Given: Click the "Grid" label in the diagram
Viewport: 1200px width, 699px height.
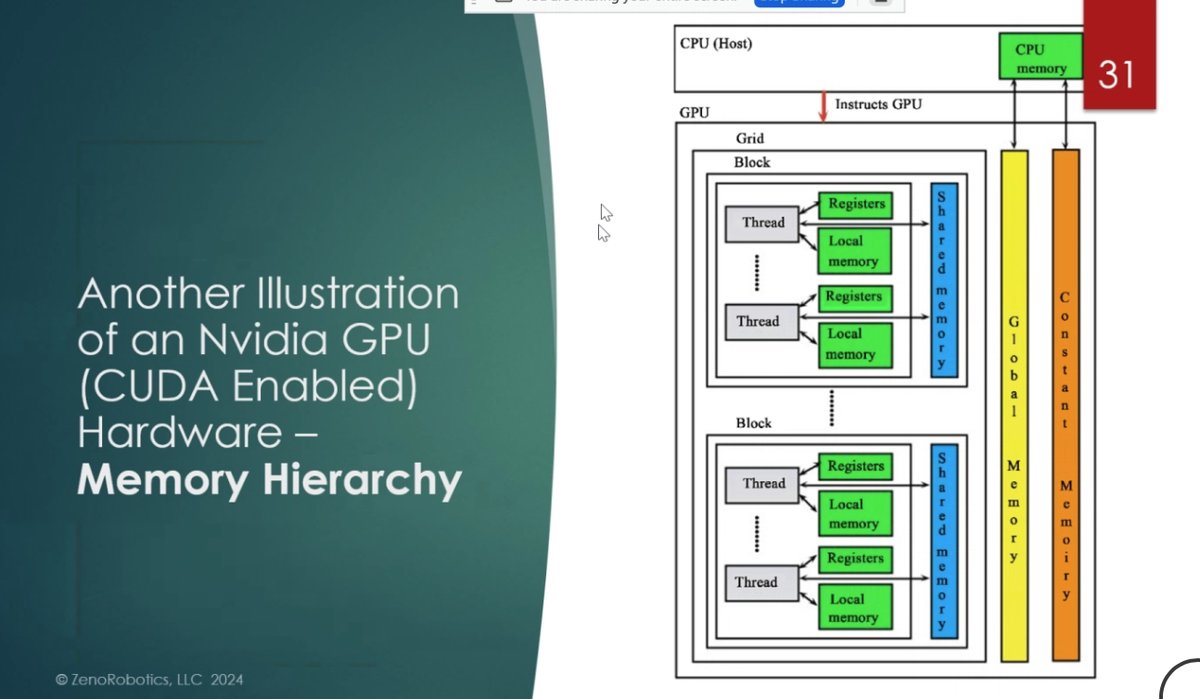Looking at the screenshot, I should (x=750, y=139).
